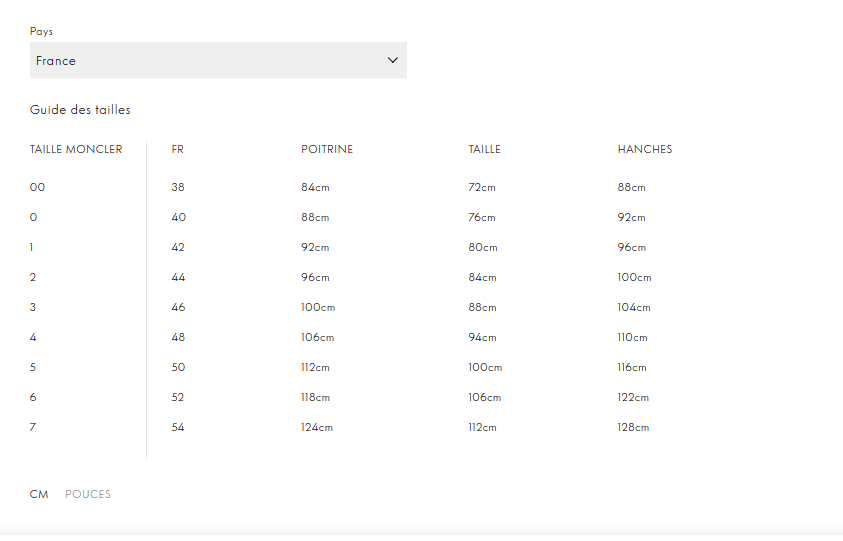Click the HANCHES column header
The height and width of the screenshot is (541, 843).
tap(645, 149)
